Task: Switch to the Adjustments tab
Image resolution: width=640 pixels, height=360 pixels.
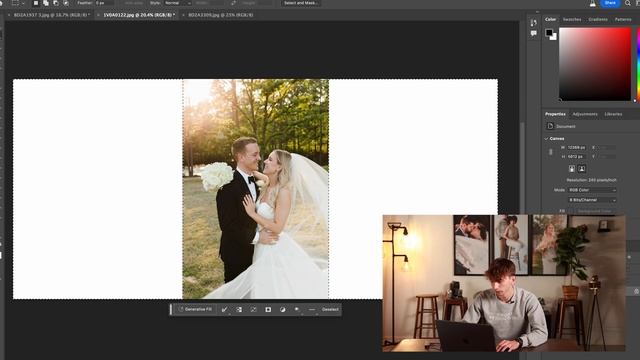Action: [585, 114]
